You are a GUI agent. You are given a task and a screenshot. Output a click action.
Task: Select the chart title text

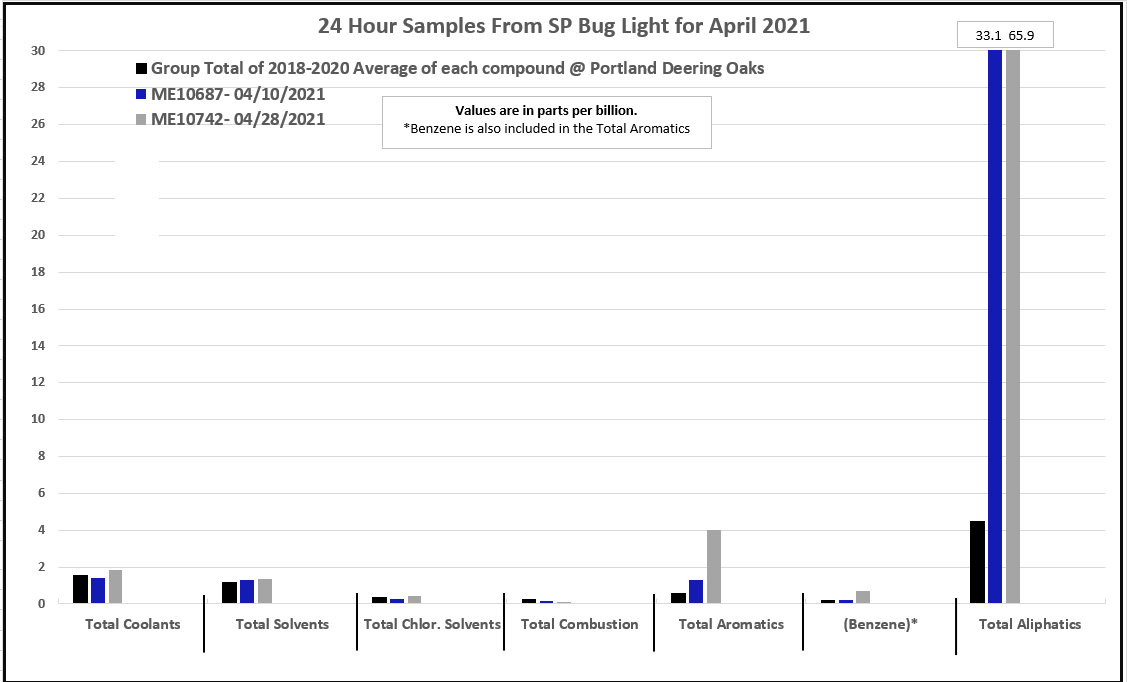(x=564, y=27)
